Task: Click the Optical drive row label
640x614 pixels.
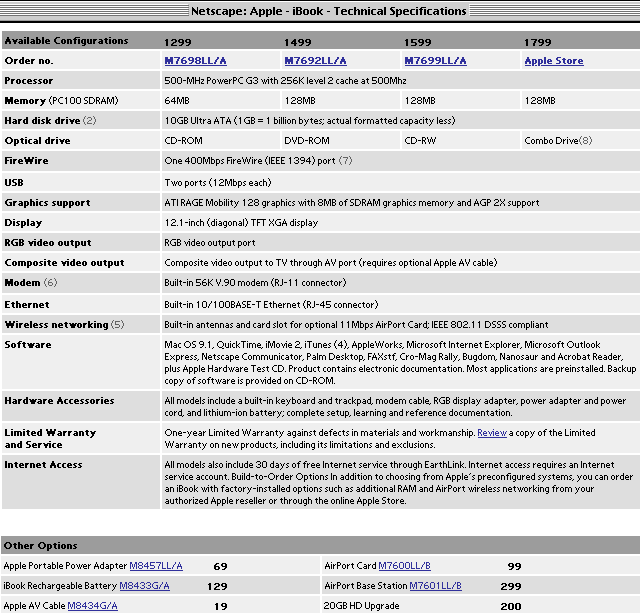Action: tap(38, 141)
